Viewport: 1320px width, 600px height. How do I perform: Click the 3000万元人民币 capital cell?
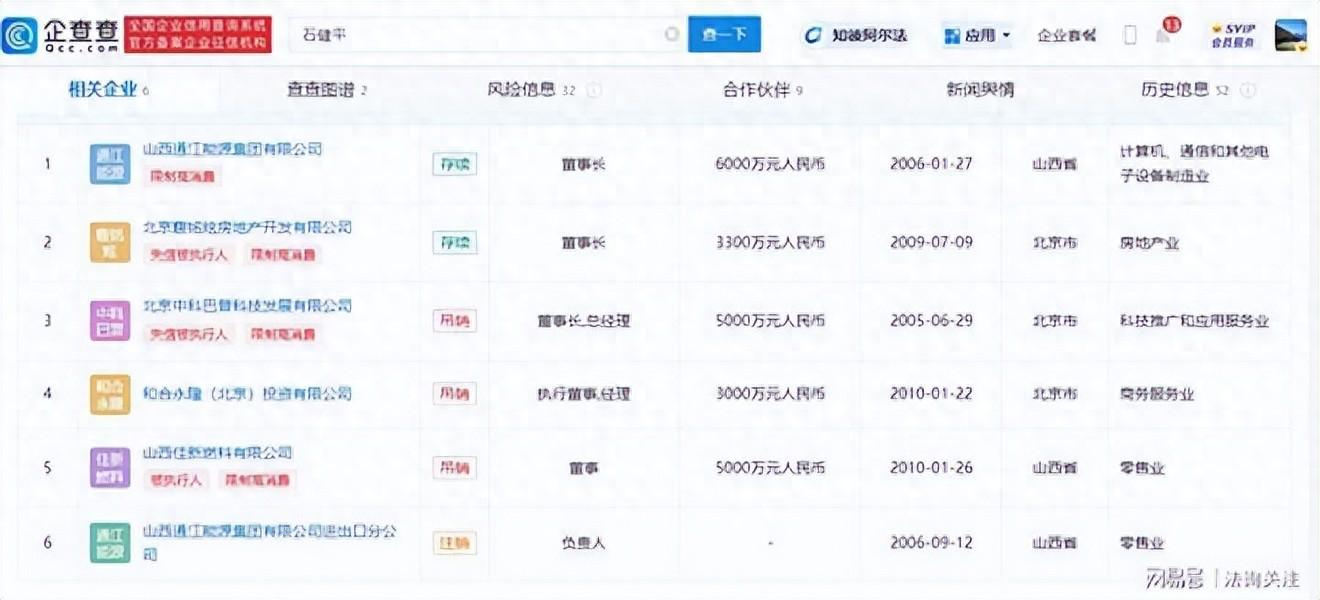click(770, 394)
